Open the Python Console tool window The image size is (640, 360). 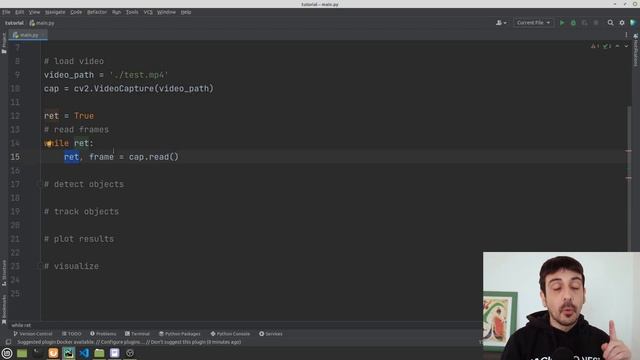click(x=230, y=333)
